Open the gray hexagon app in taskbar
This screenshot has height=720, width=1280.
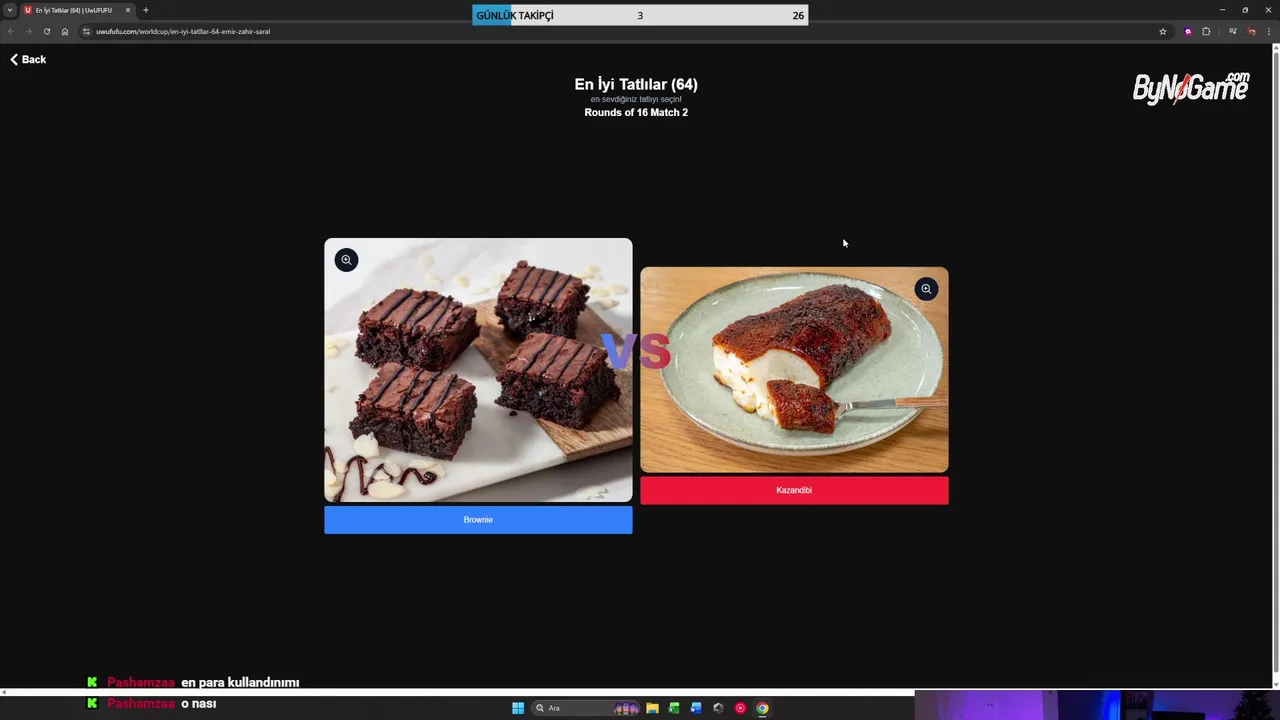(x=718, y=708)
